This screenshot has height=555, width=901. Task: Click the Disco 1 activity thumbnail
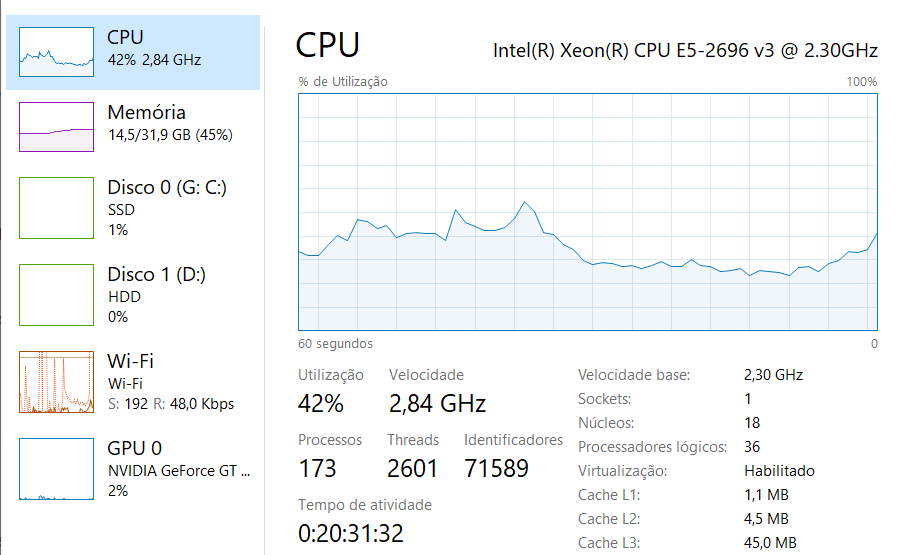click(x=58, y=295)
